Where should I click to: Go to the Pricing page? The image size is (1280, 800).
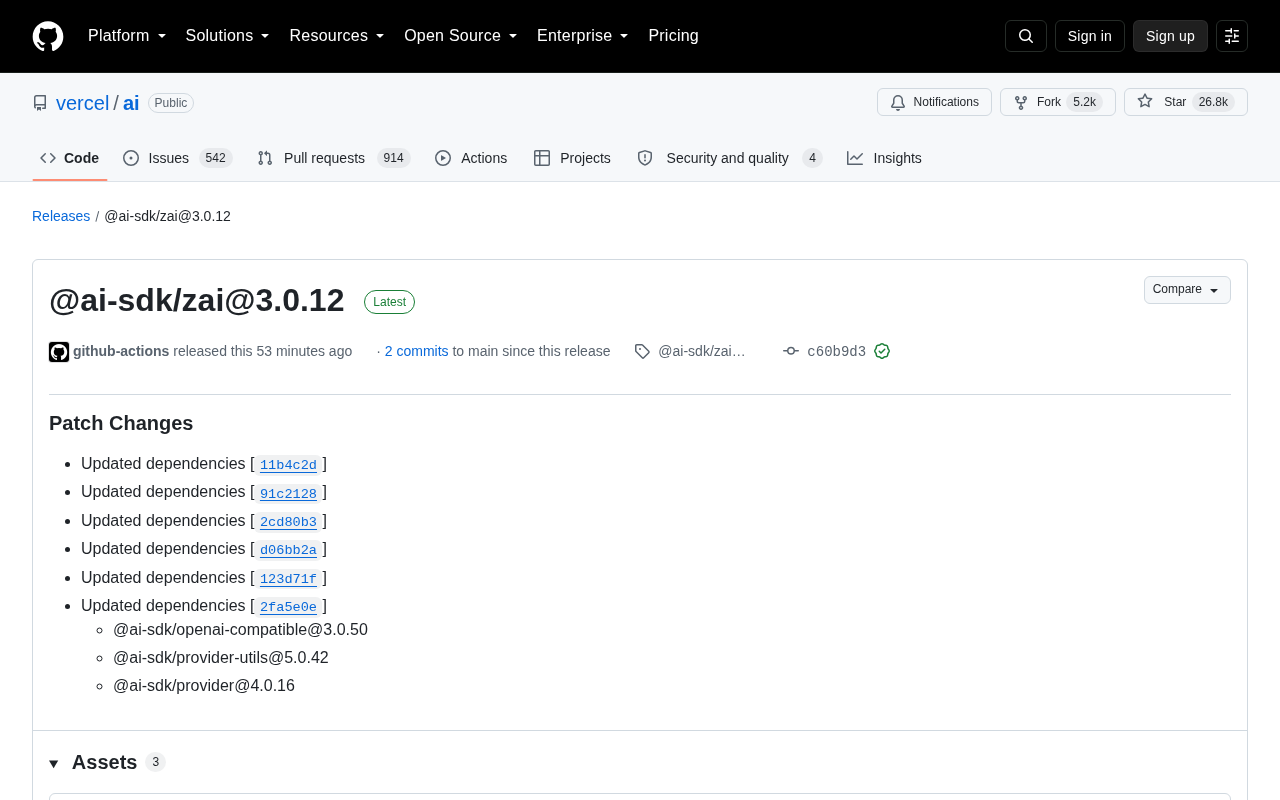point(673,36)
